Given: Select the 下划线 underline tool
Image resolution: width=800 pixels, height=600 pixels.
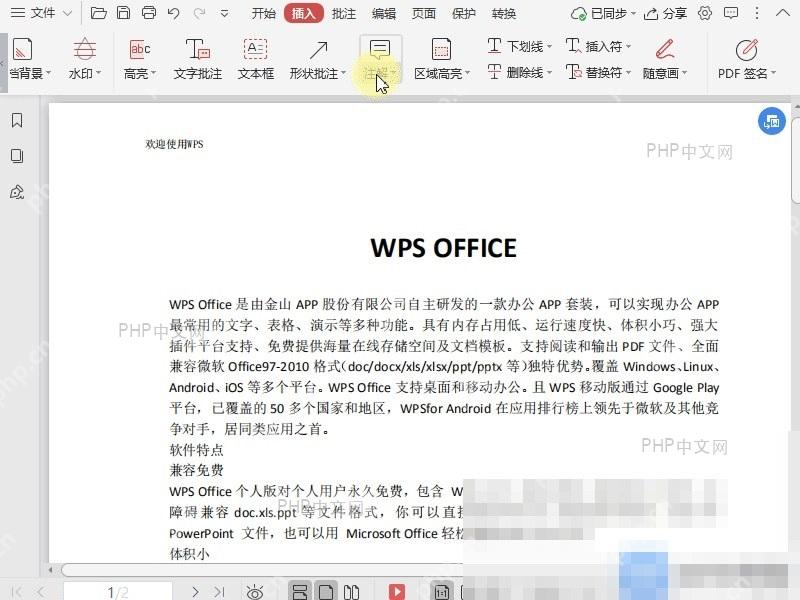Looking at the screenshot, I should click(519, 46).
